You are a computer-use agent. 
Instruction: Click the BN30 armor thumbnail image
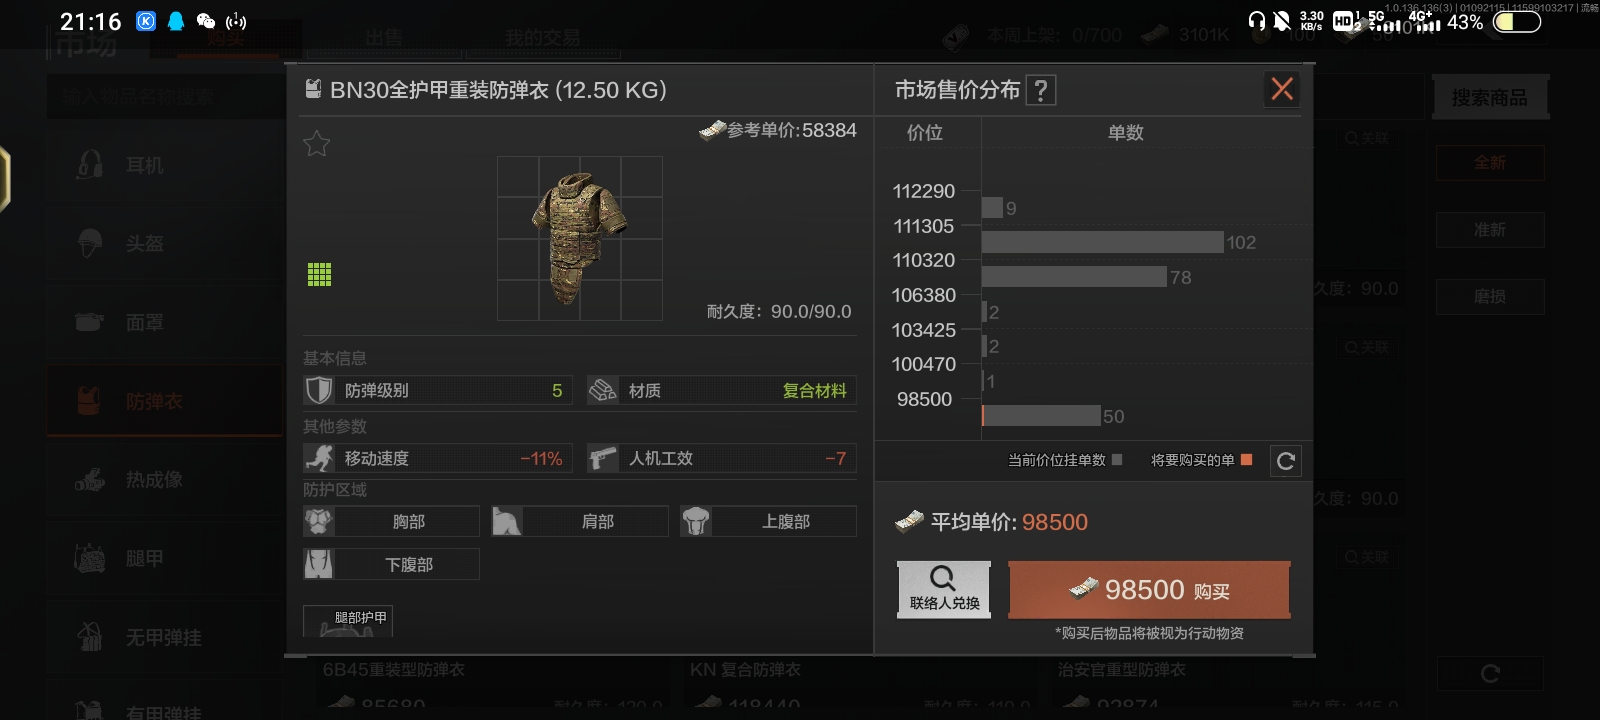[x=580, y=238]
